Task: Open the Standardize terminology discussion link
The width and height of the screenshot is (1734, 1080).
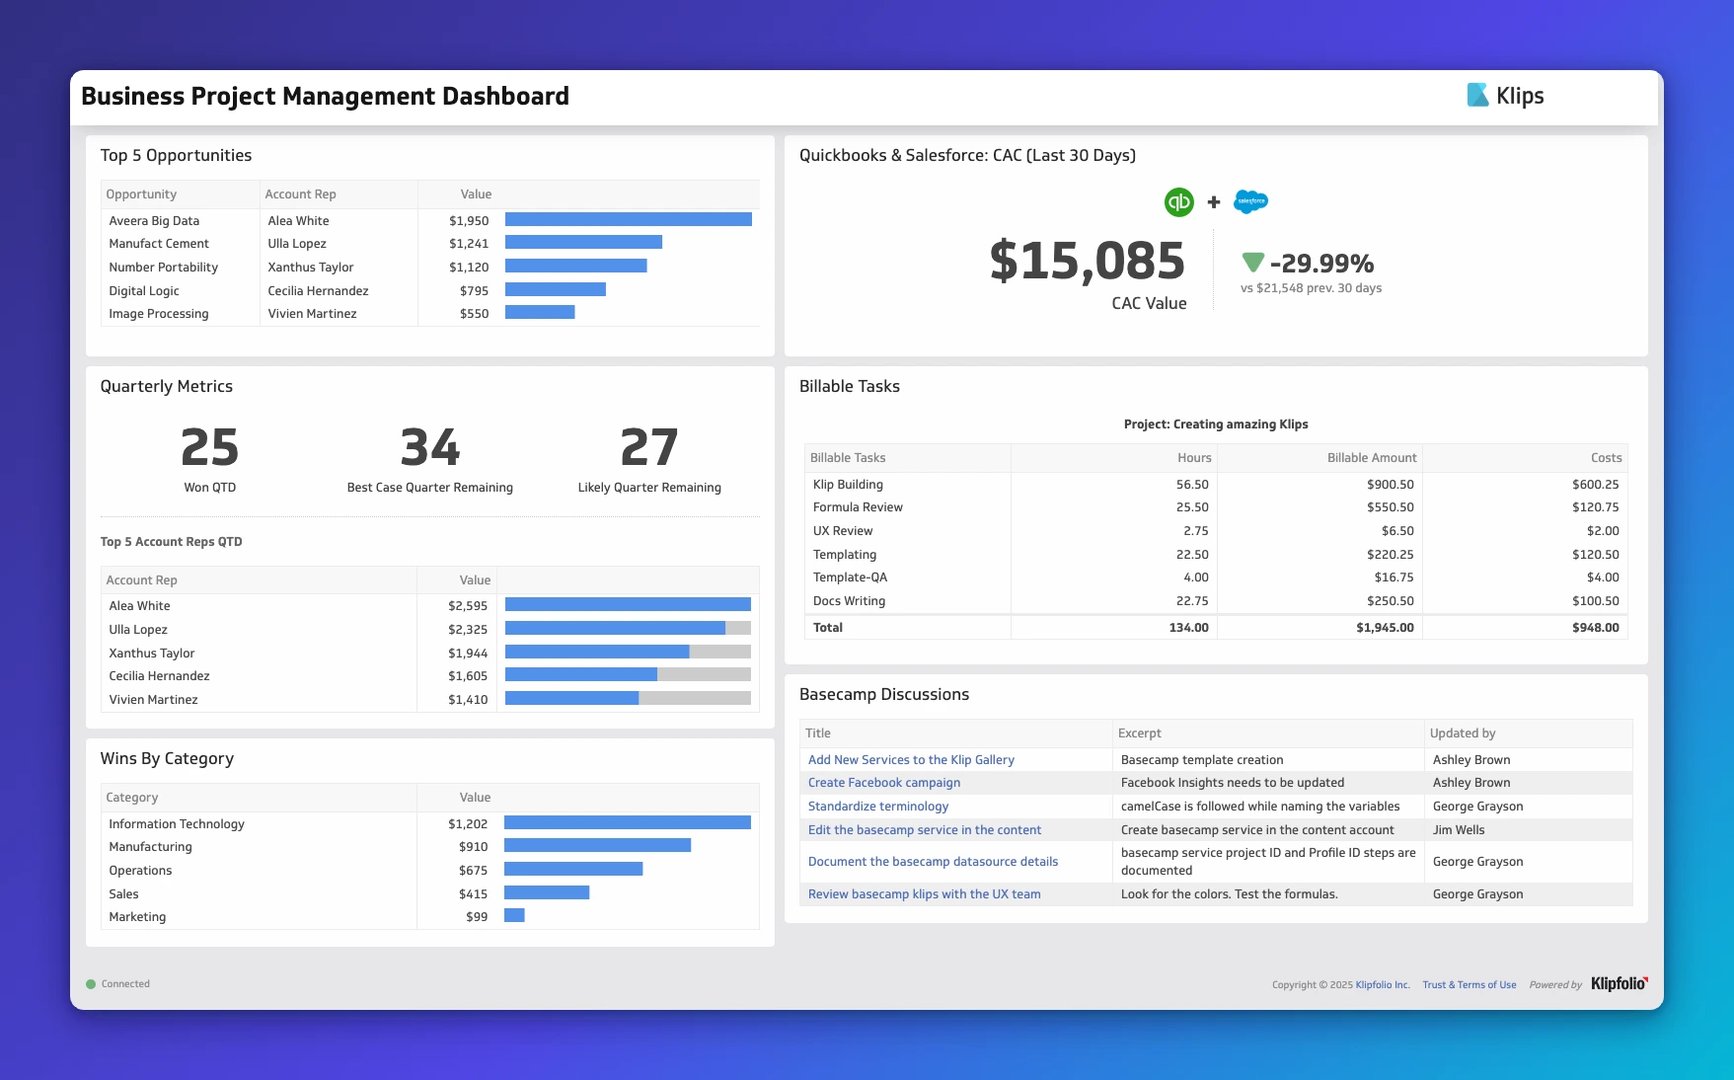Action: 878,806
